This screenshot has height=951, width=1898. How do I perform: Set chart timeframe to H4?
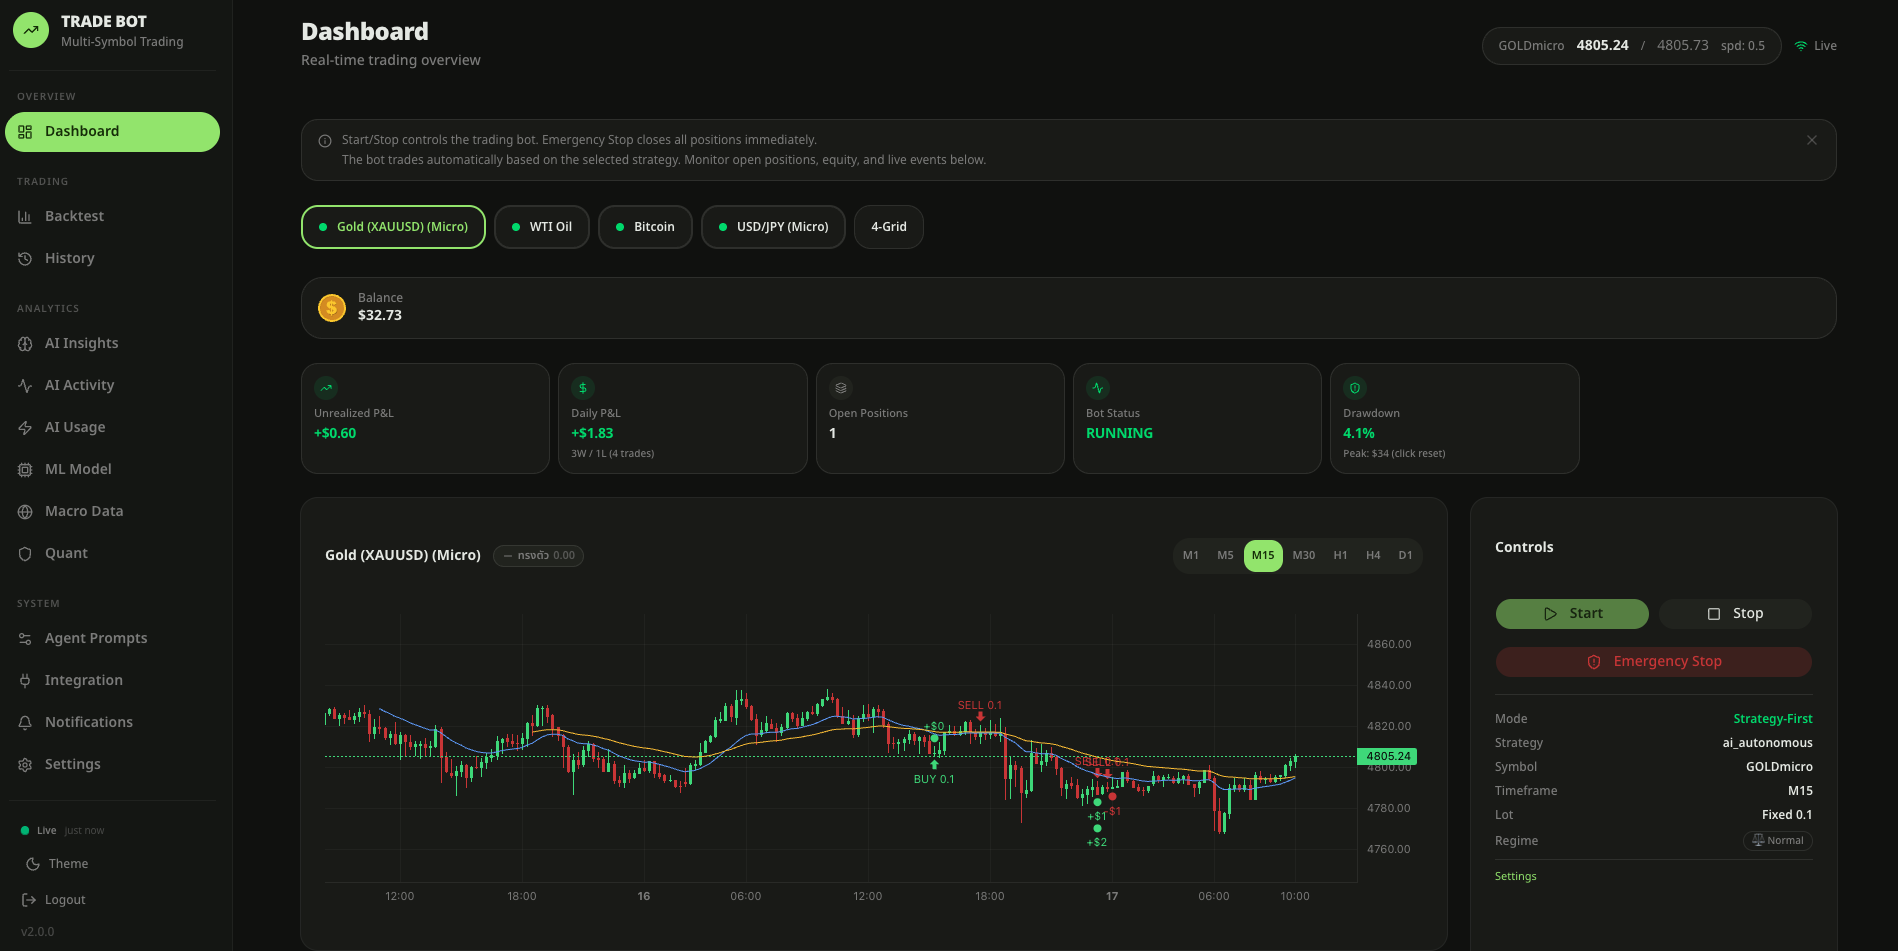(1373, 556)
